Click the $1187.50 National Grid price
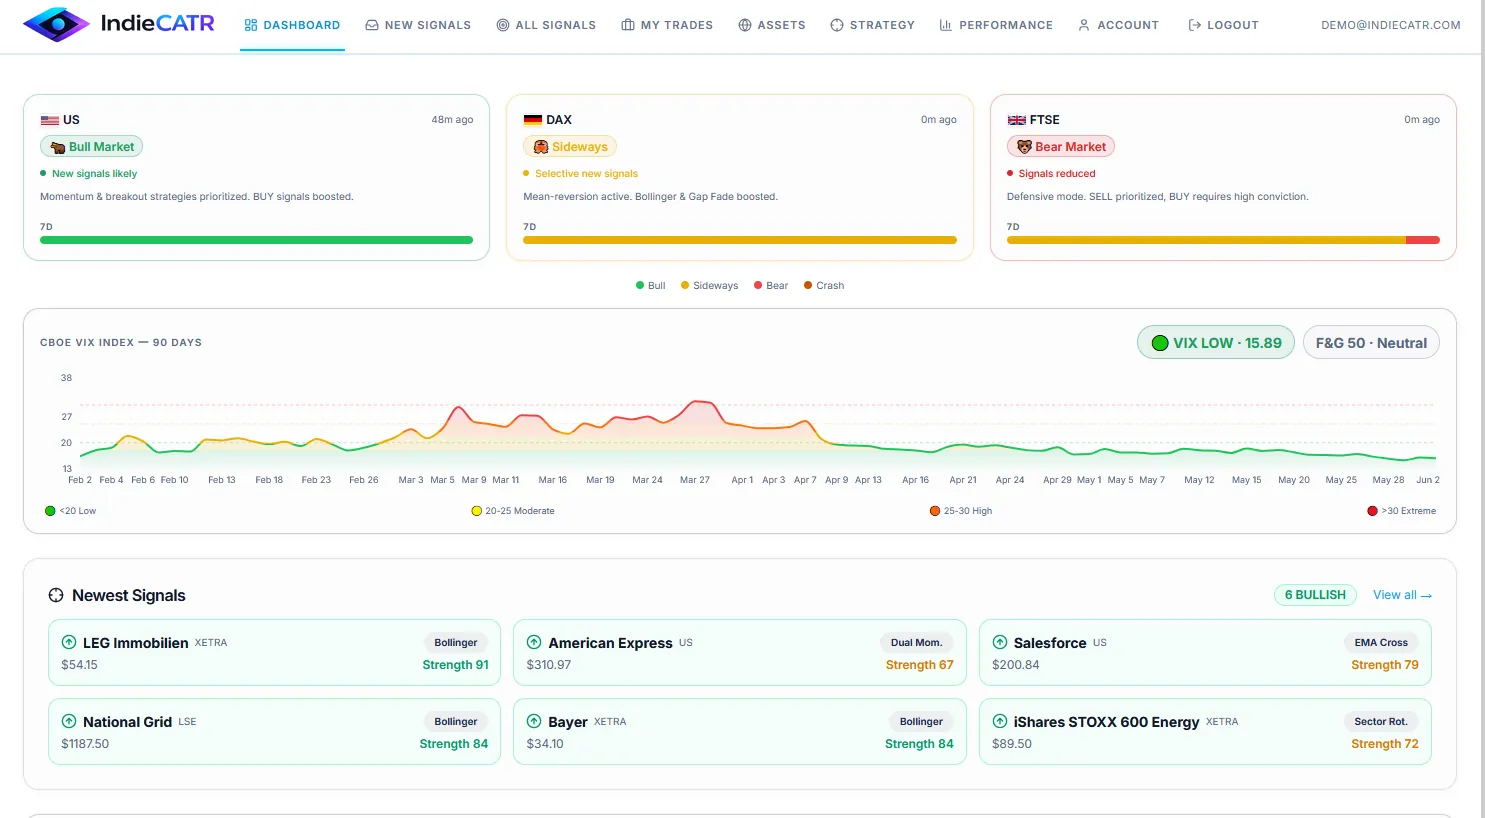Image resolution: width=1485 pixels, height=818 pixels. pos(85,744)
